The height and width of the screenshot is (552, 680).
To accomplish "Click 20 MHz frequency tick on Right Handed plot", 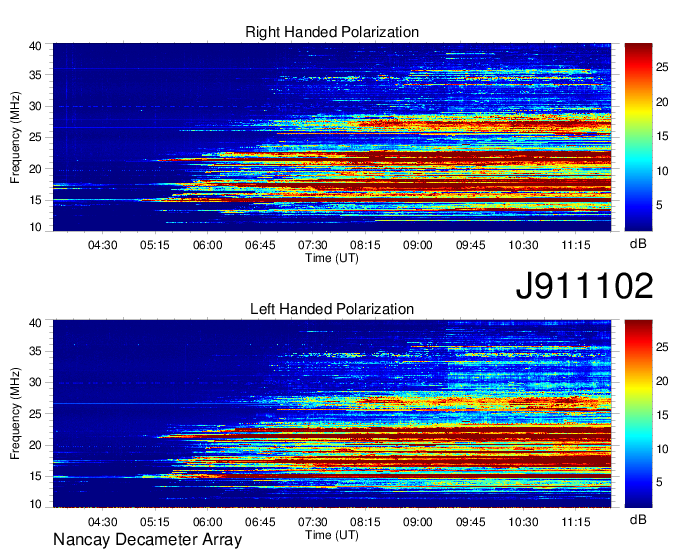I will point(36,169).
